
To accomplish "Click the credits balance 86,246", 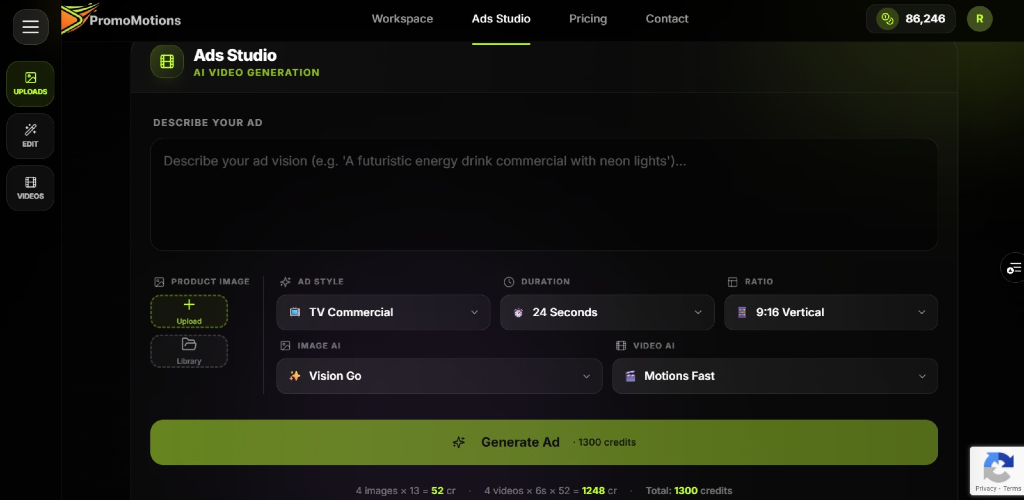I will [910, 19].
